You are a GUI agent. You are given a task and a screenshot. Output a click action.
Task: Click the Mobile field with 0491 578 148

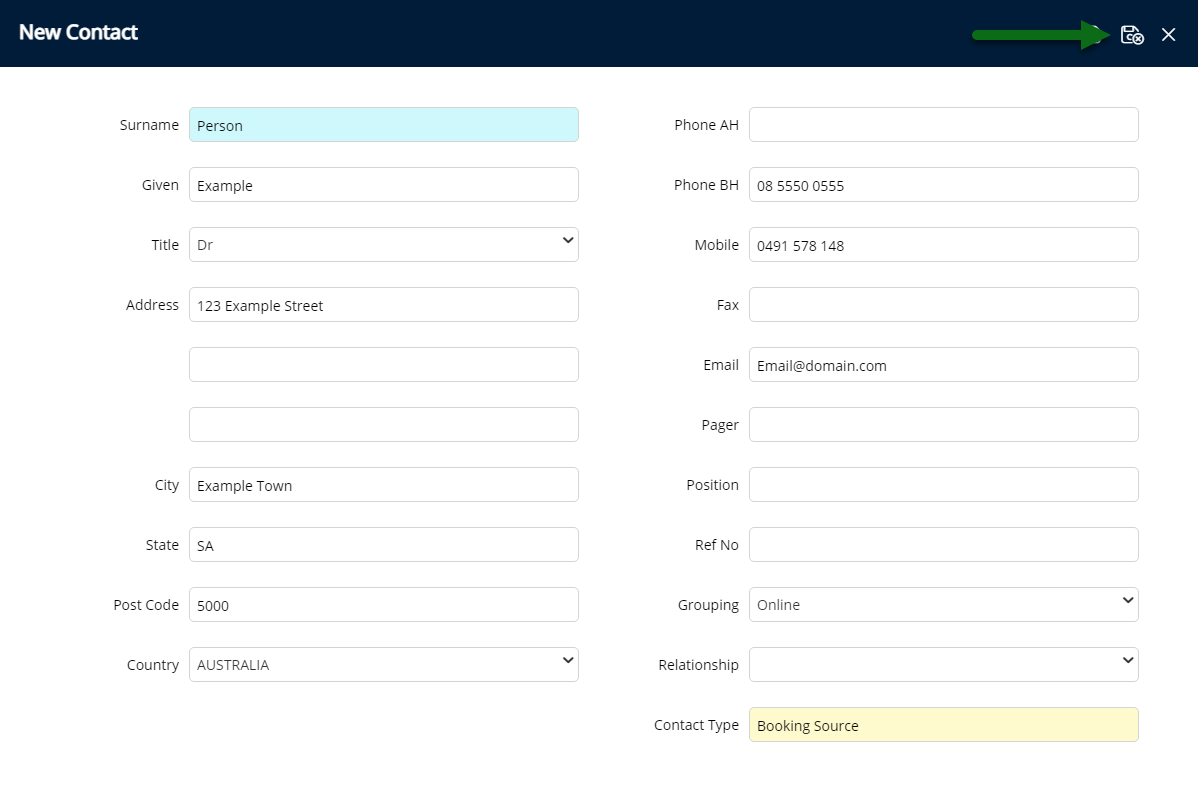tap(944, 245)
